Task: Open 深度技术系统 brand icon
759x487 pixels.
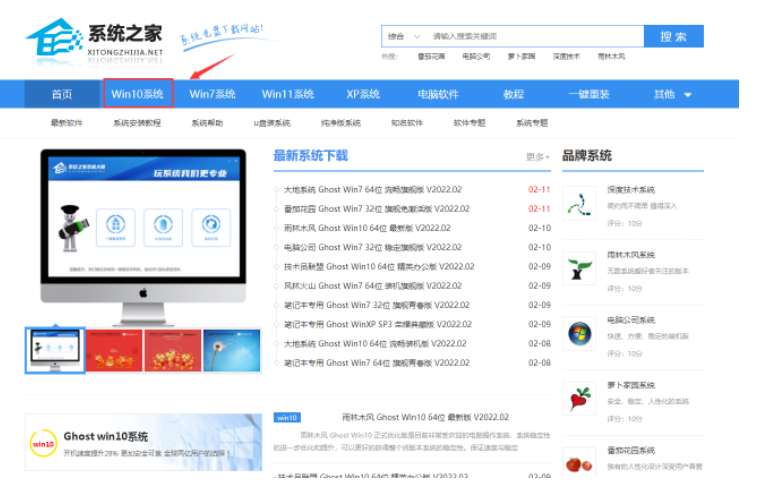Action: 579,202
